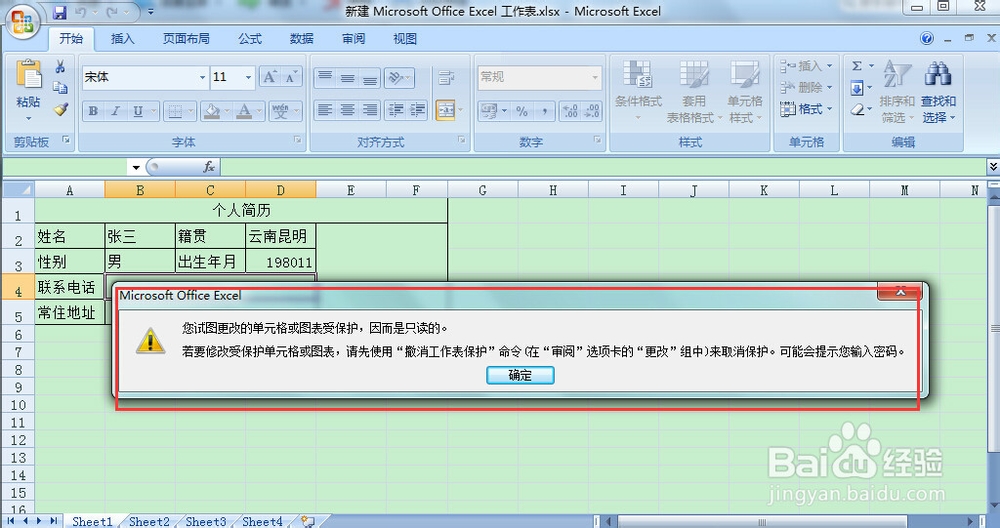
Task: Open the Sheet2 worksheet tab
Action: click(x=149, y=522)
